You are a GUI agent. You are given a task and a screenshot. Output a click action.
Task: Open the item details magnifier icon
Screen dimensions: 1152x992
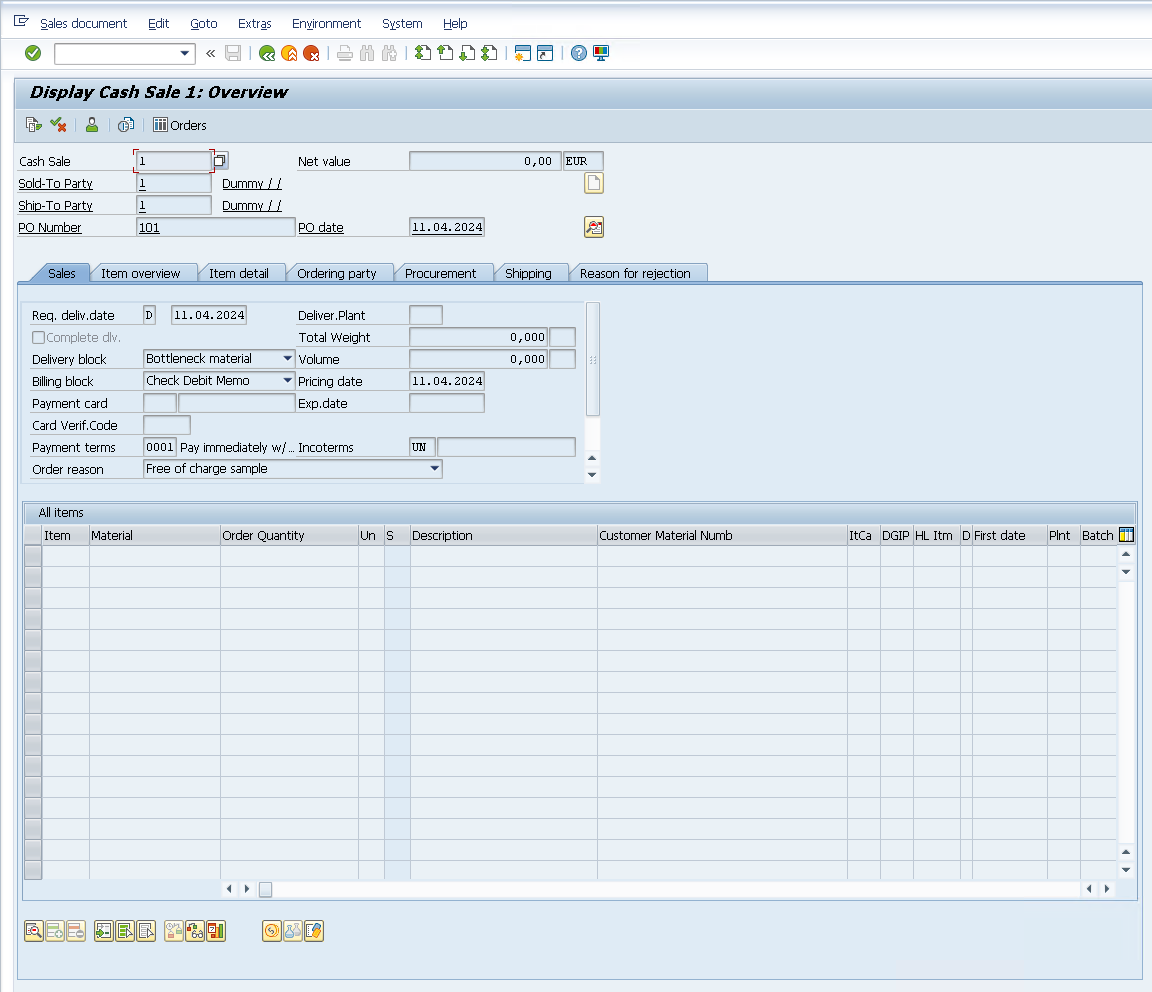tap(33, 931)
